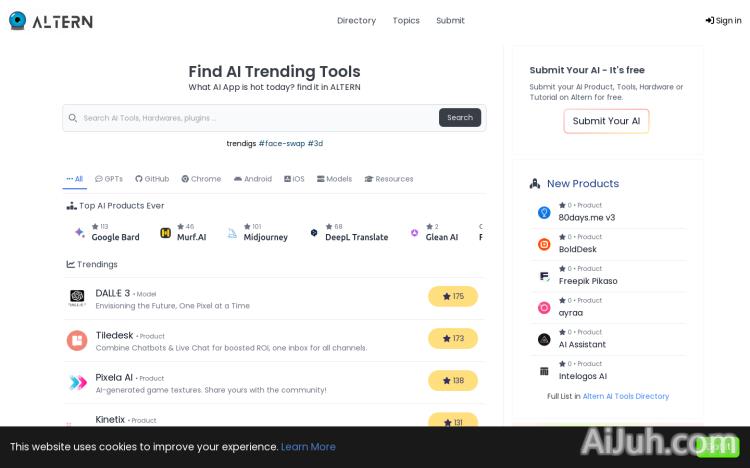Click the Pixela AI product icon
The image size is (750, 468).
point(77,382)
